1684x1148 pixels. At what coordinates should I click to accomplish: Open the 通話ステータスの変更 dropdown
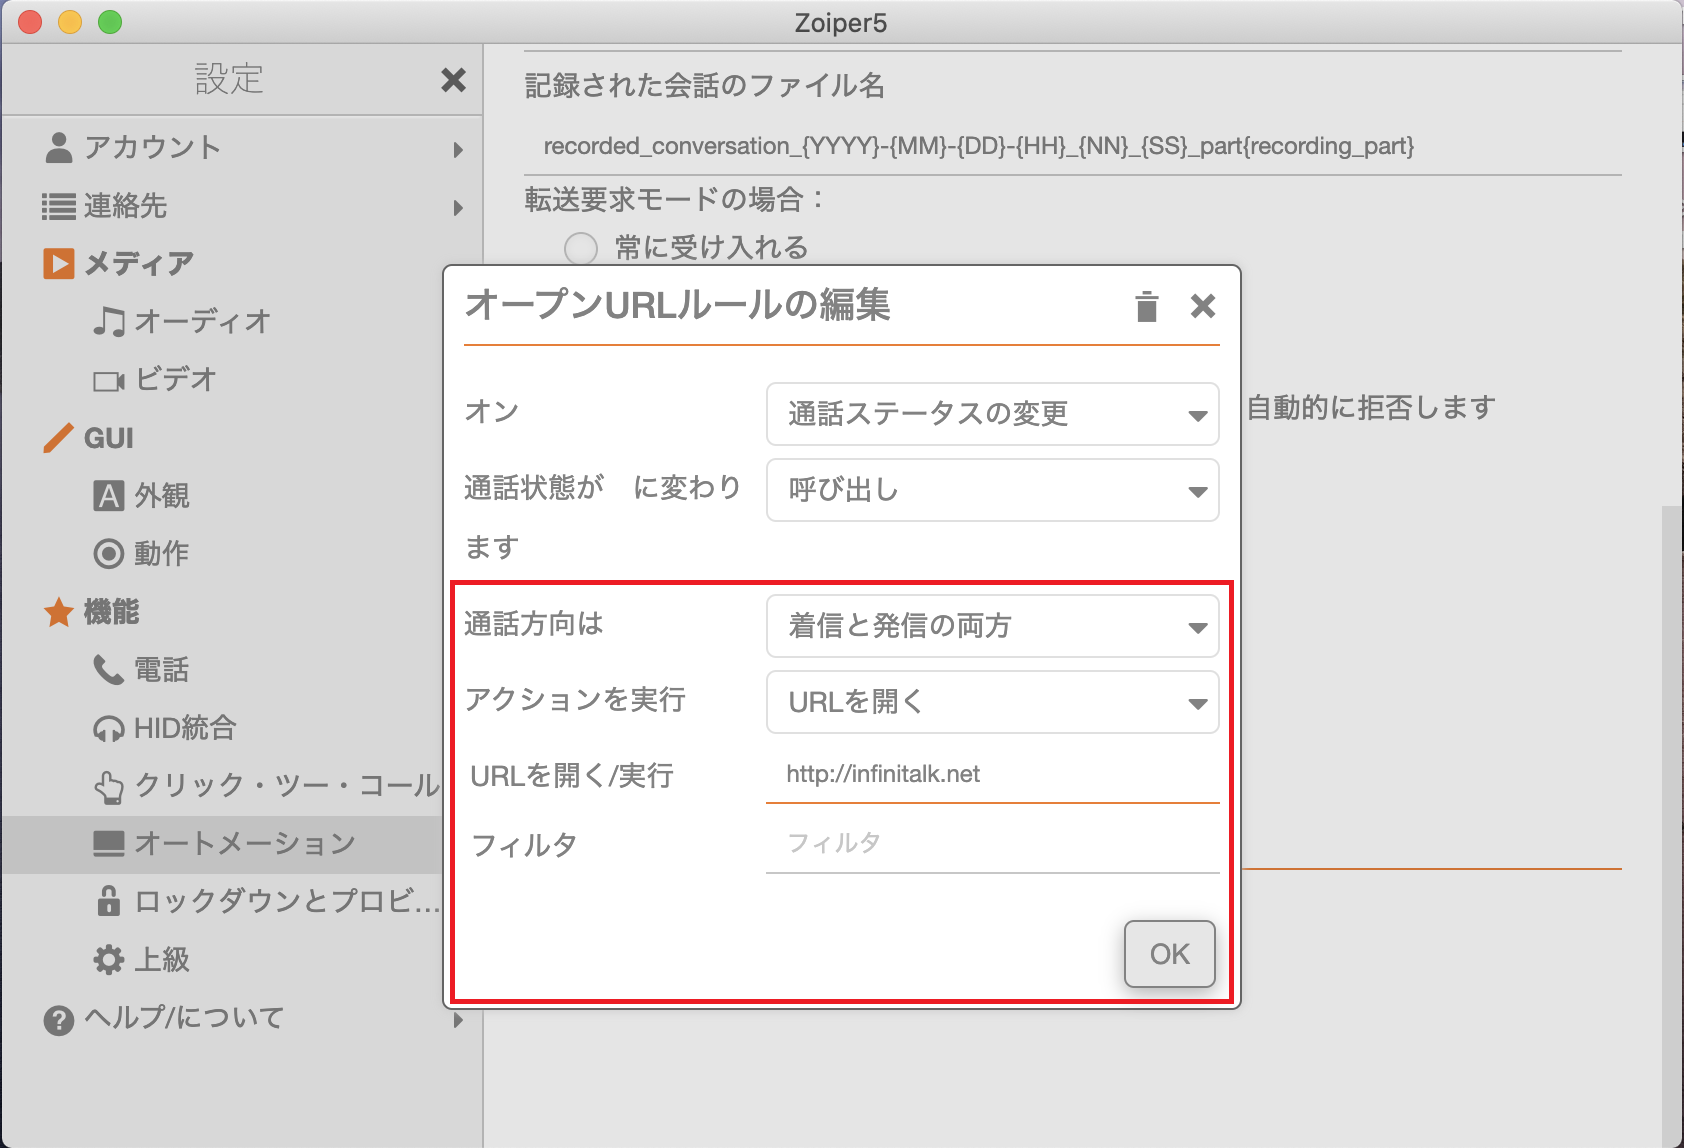992,414
